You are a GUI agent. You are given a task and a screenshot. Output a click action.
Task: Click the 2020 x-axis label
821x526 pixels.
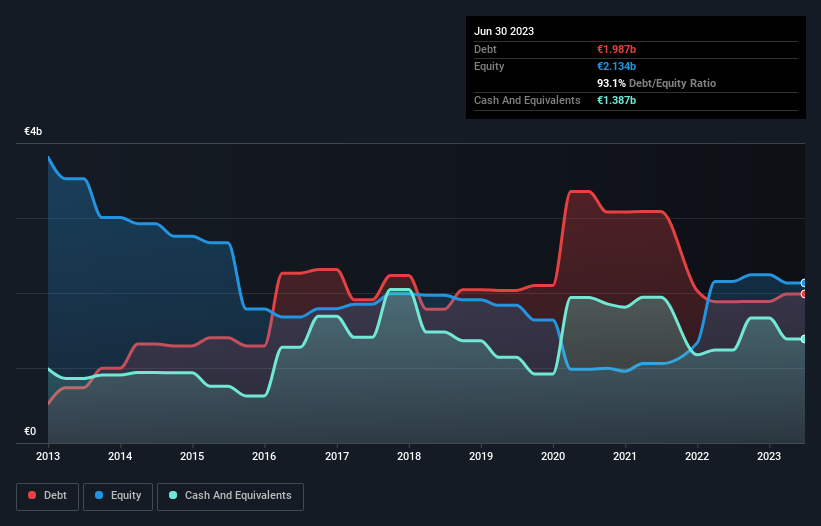pos(553,456)
